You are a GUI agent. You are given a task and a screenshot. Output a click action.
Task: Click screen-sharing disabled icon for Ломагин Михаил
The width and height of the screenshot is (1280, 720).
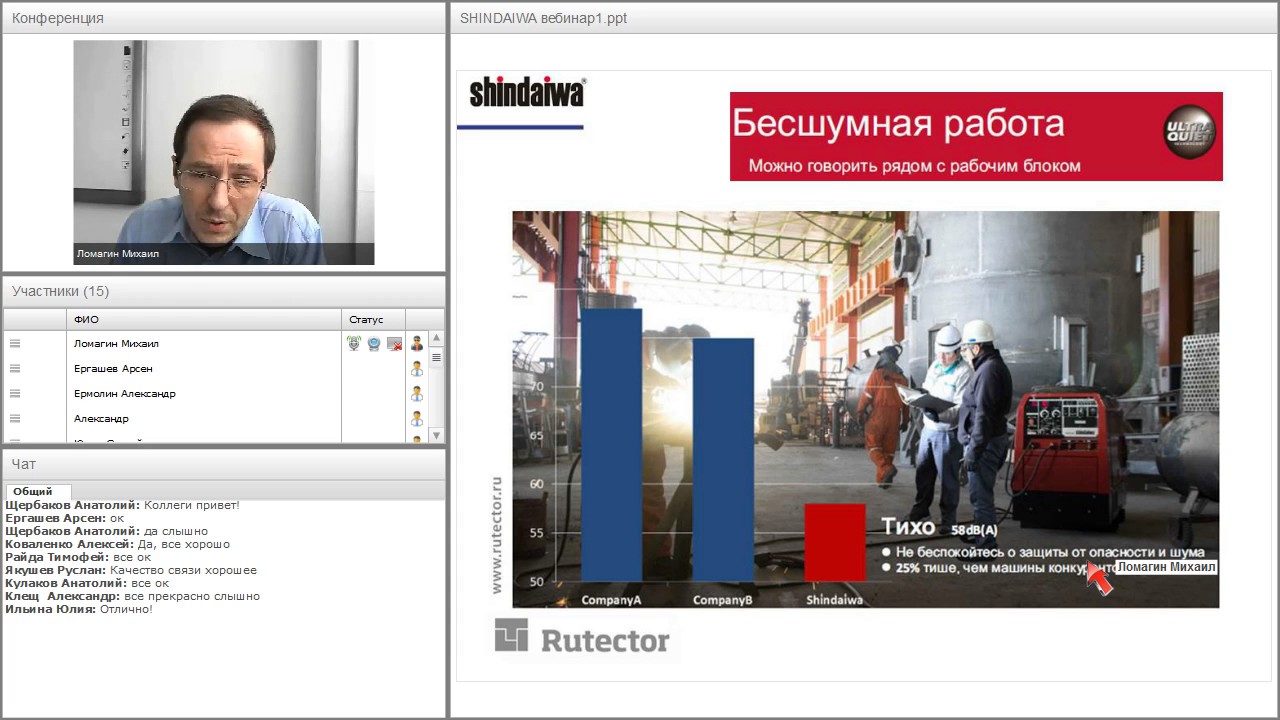(394, 343)
